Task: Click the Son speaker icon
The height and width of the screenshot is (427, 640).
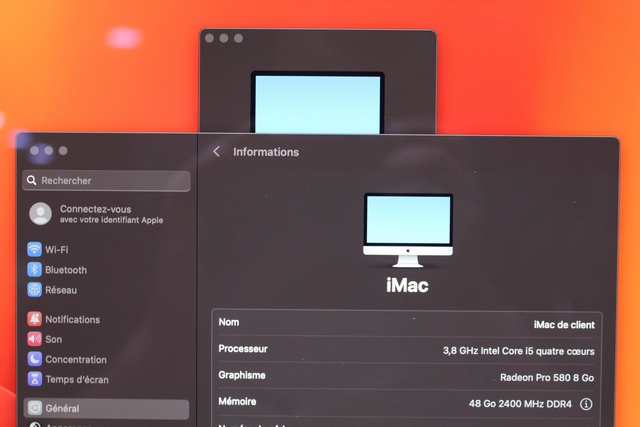Action: 34,339
